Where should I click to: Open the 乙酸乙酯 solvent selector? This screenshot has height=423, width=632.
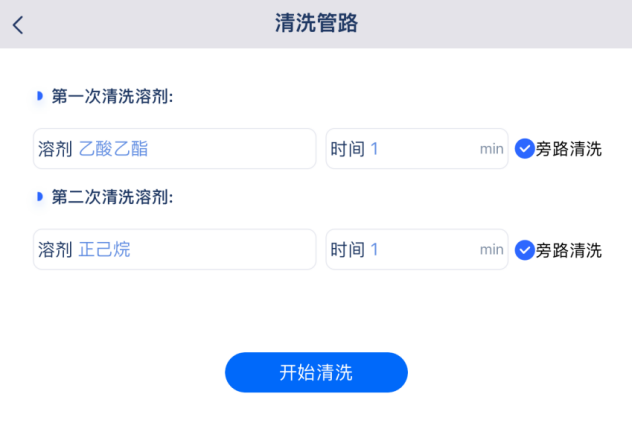(x=175, y=148)
